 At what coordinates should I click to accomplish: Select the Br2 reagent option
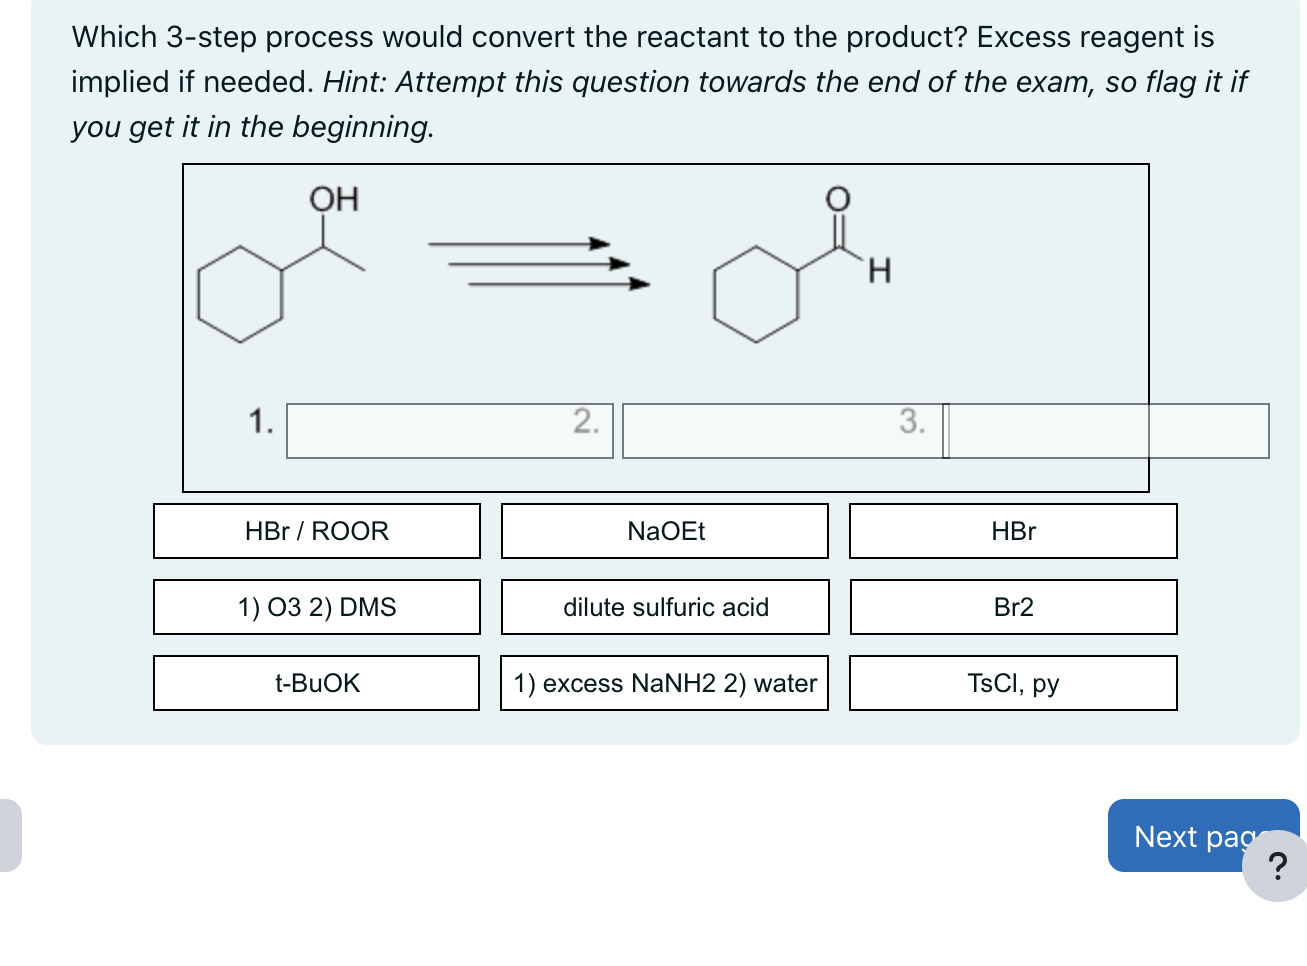pos(1013,607)
